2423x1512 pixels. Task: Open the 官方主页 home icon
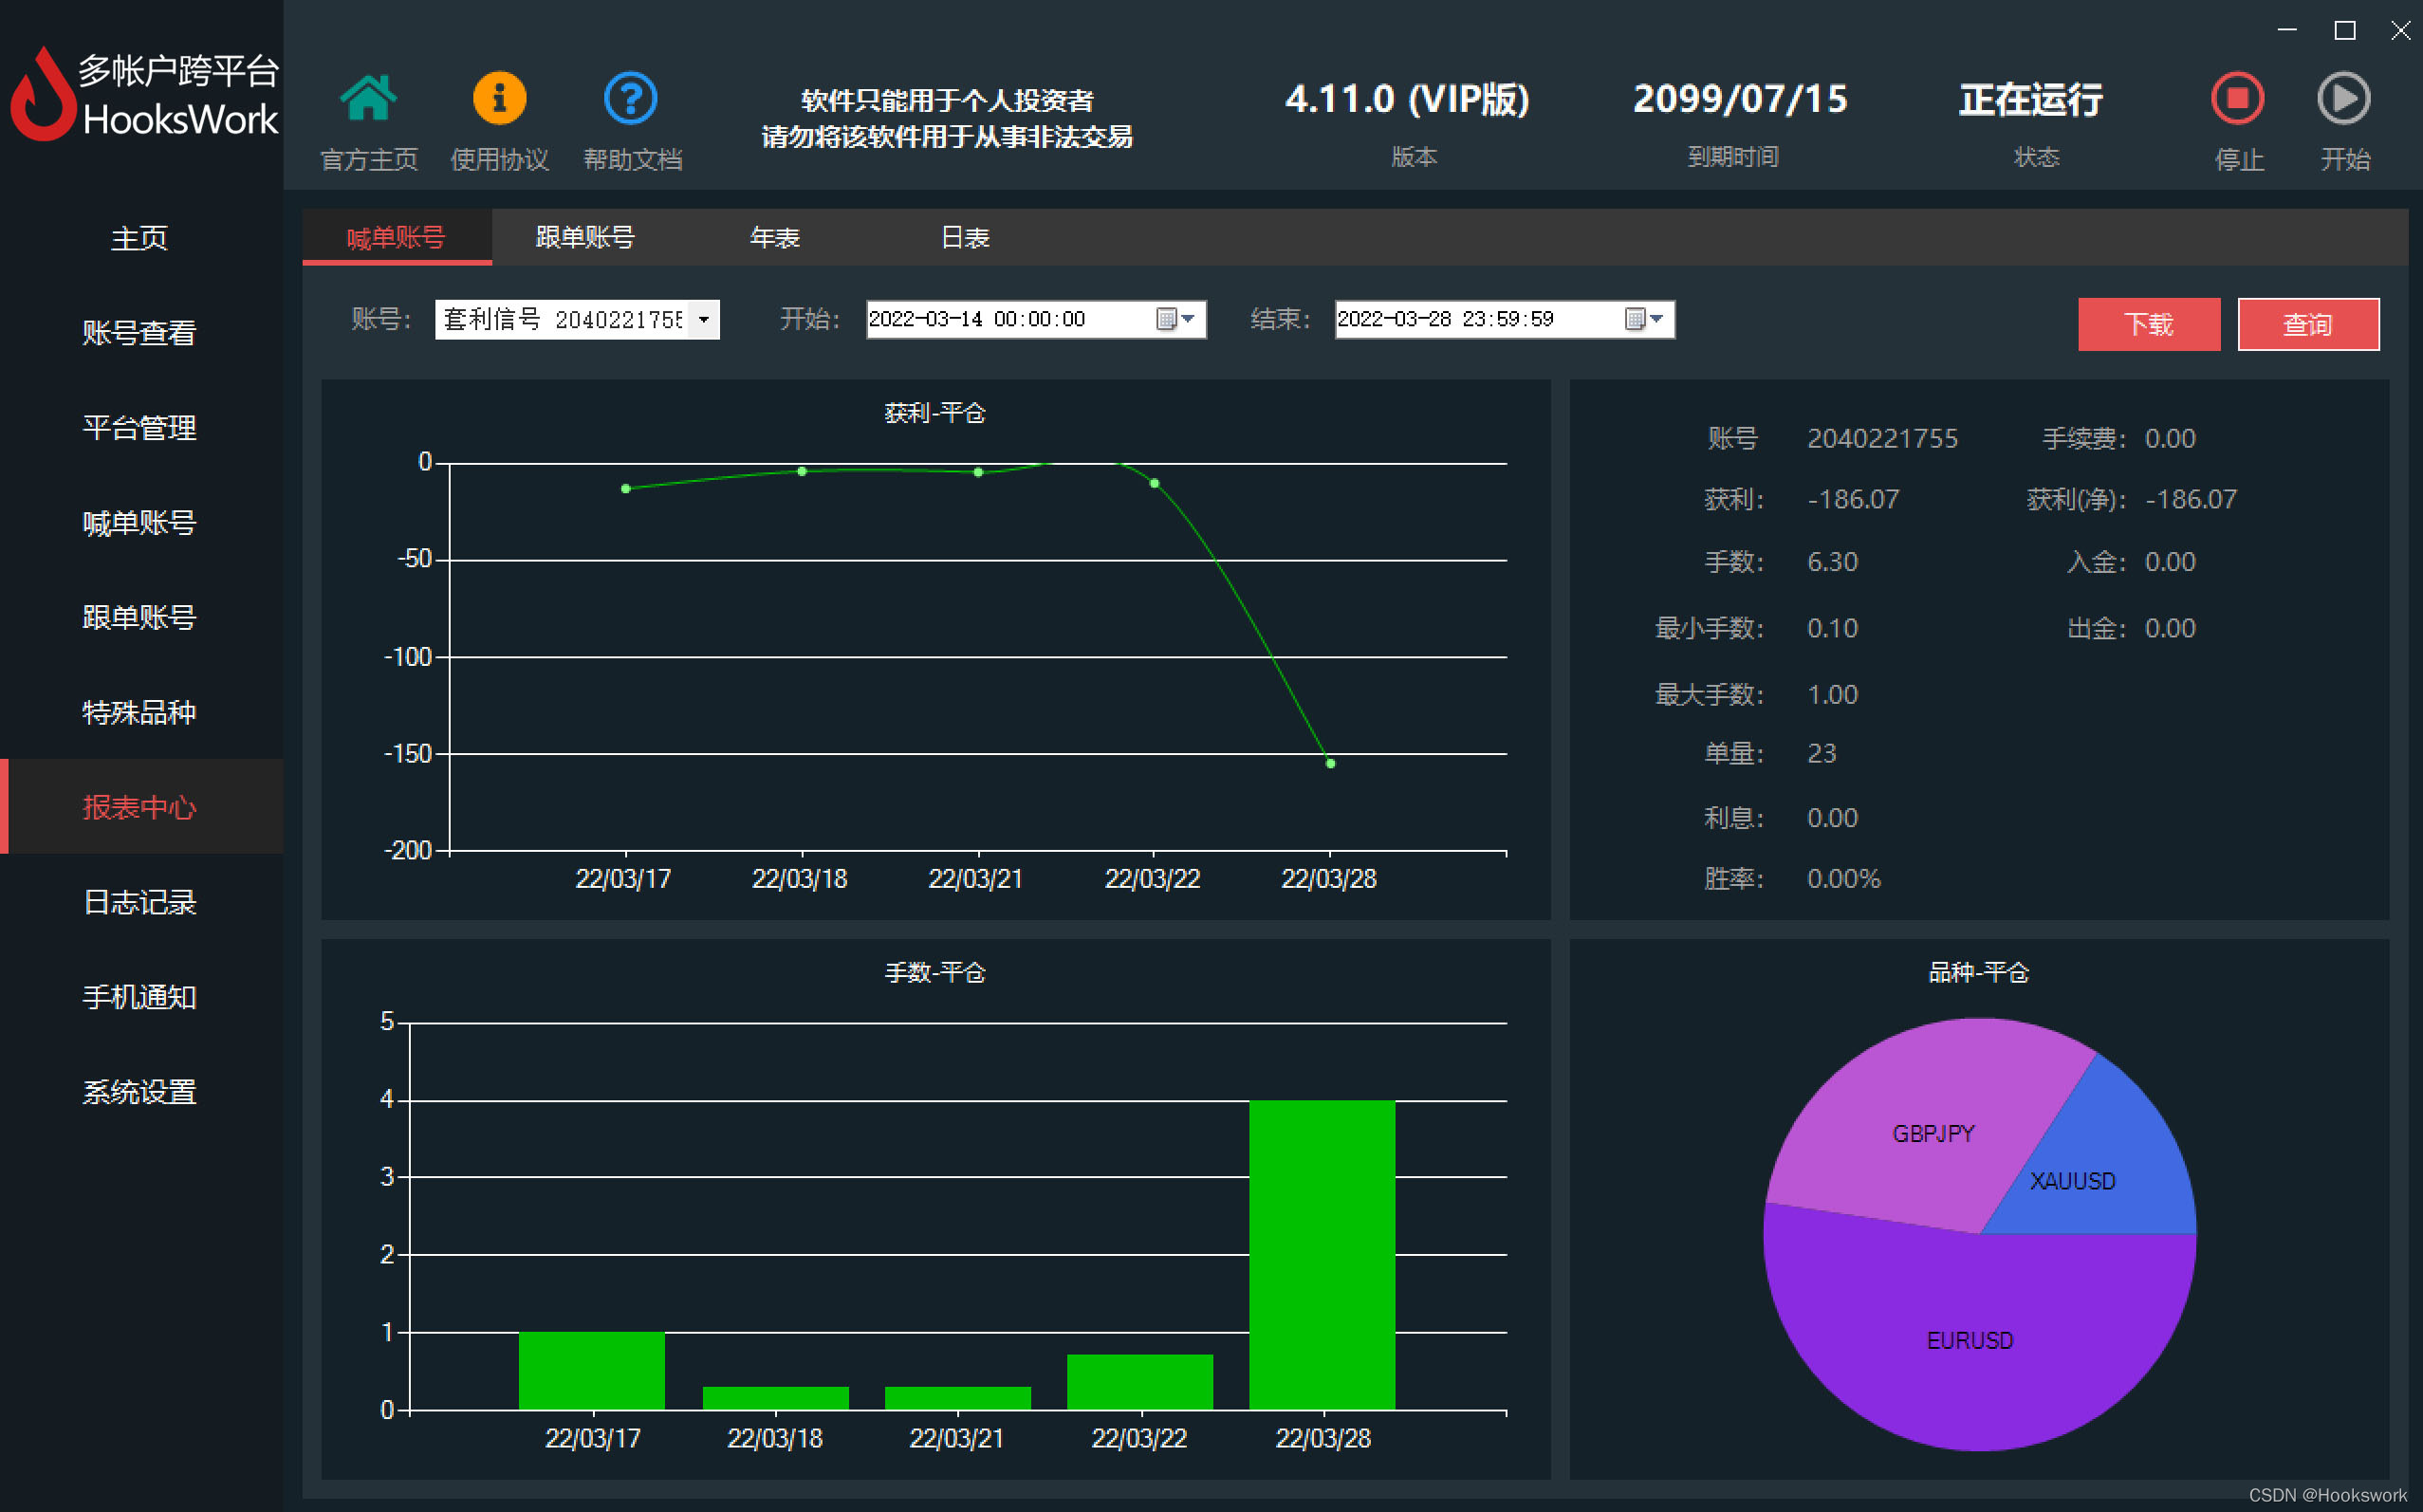[368, 99]
